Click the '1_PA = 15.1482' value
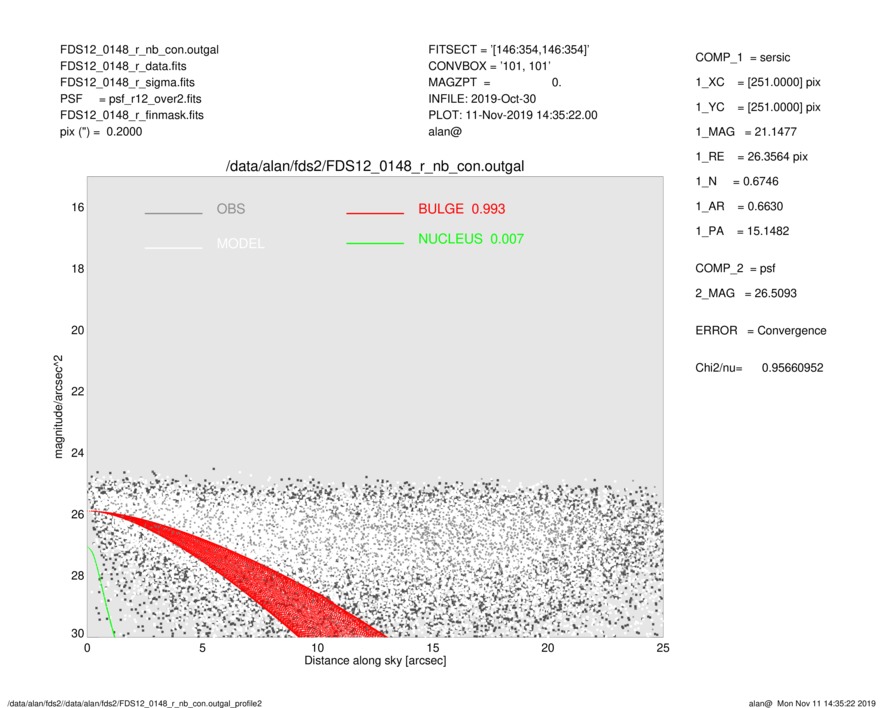Image resolution: width=885 pixels, height=708 pixels. click(x=742, y=231)
